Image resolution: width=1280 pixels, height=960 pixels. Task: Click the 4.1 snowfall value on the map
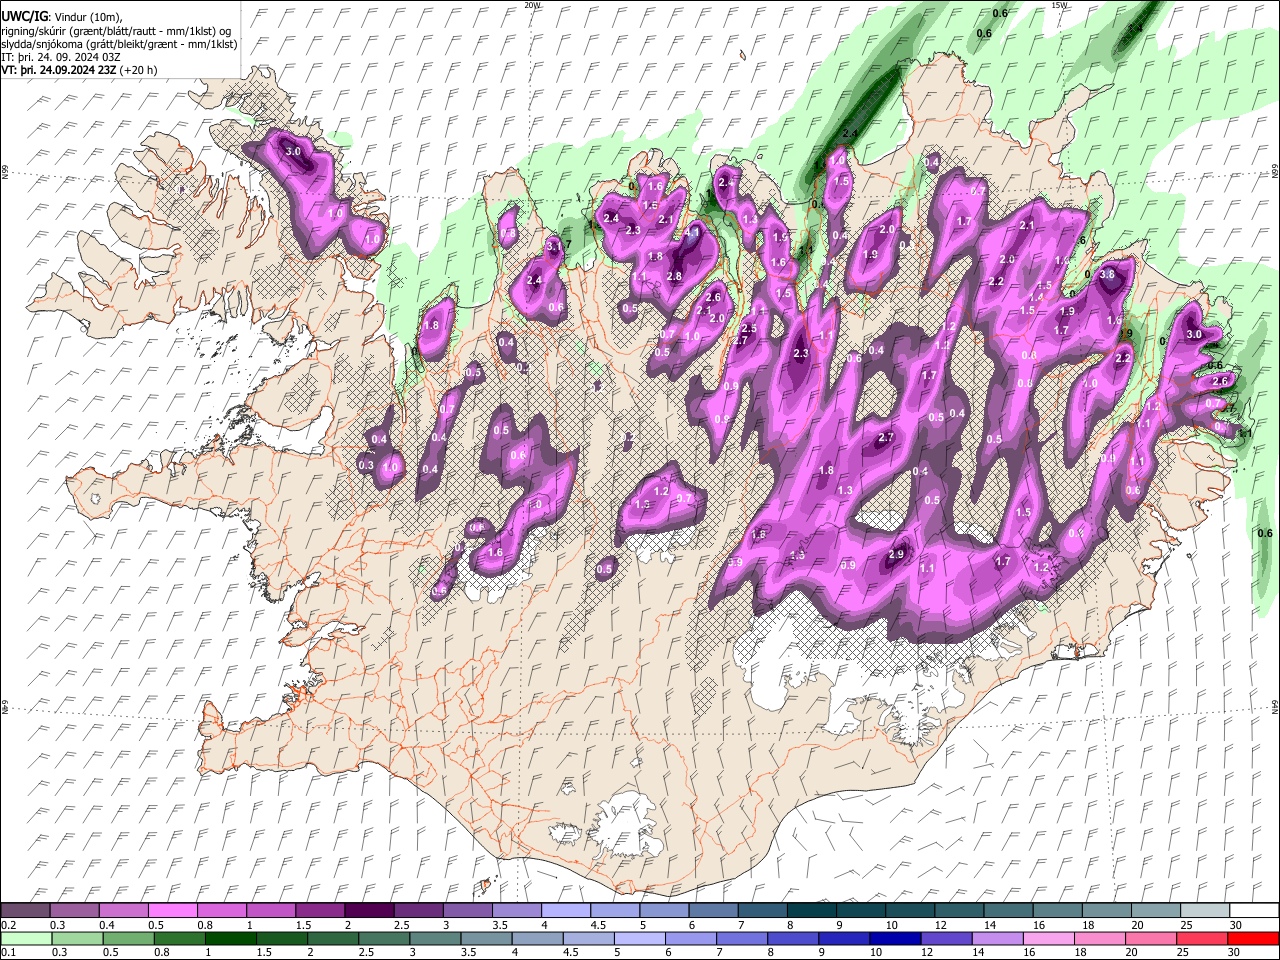click(x=692, y=233)
